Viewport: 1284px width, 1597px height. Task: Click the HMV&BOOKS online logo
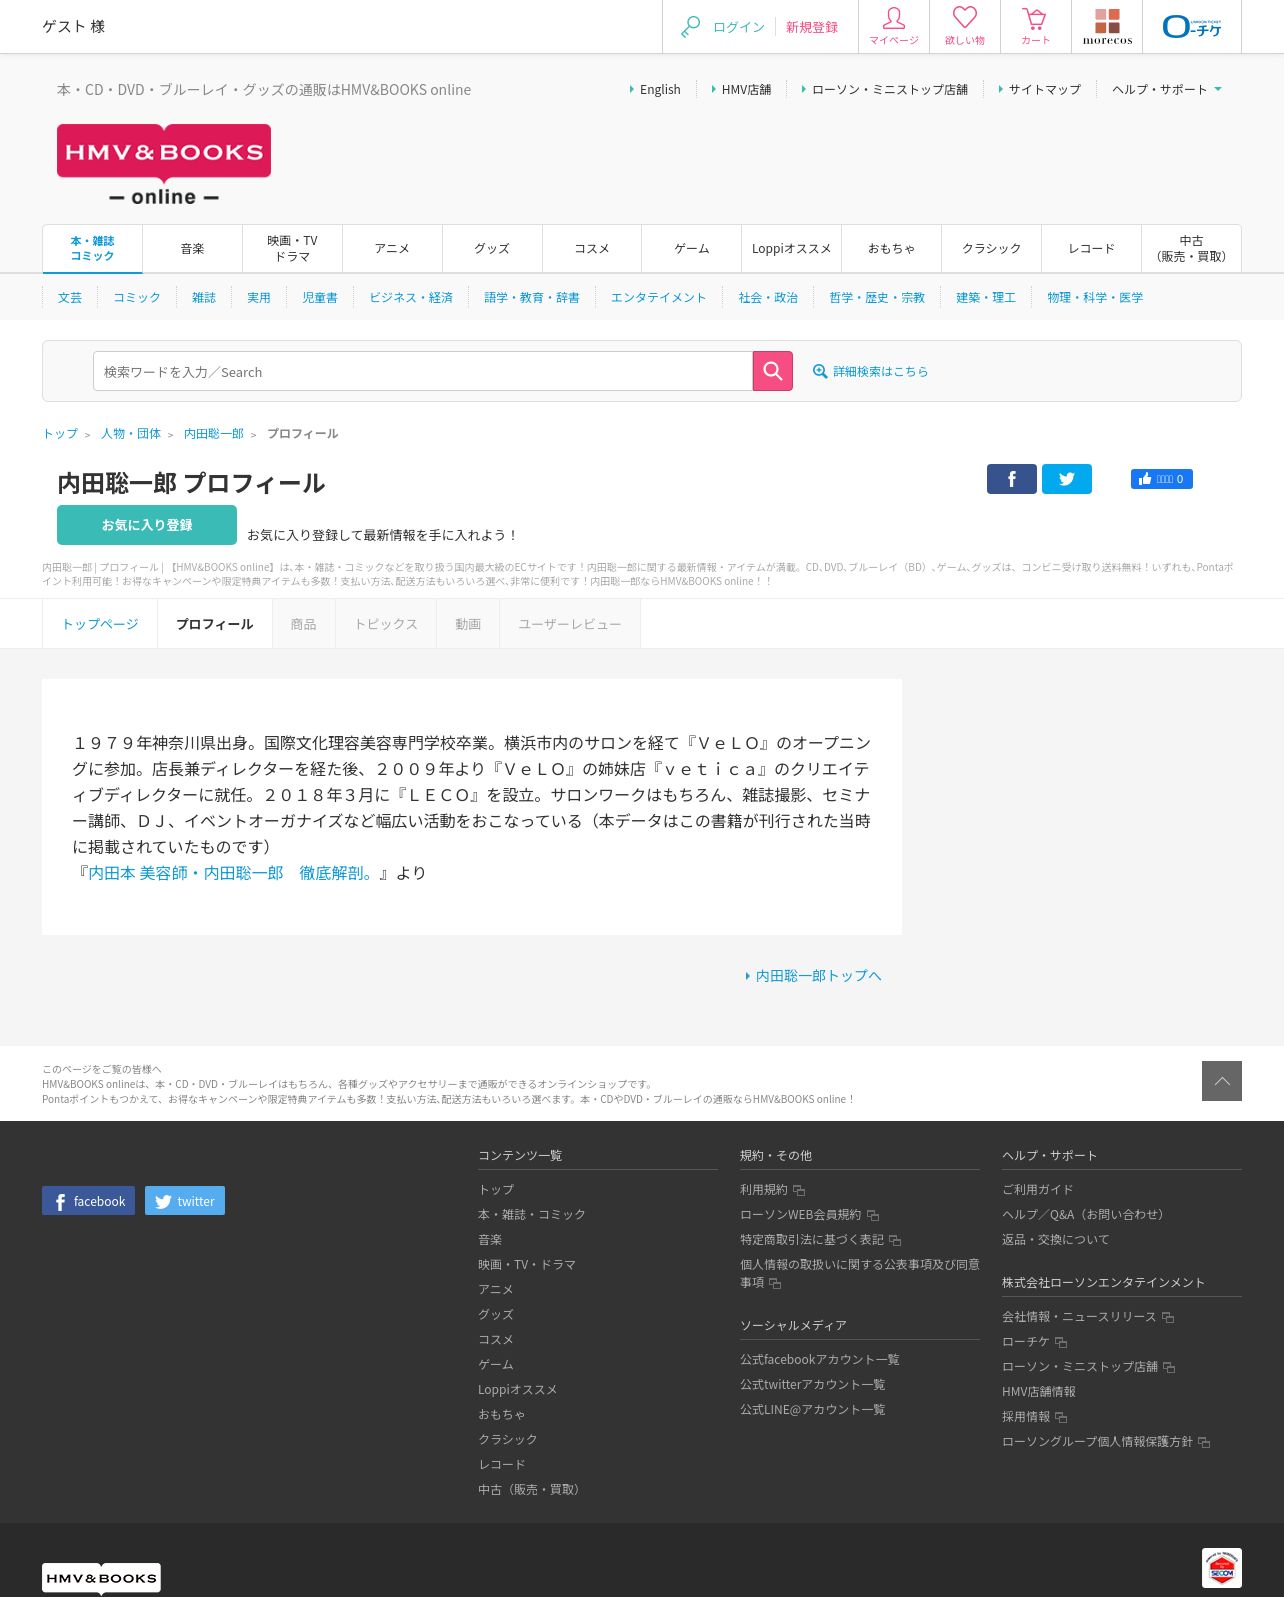tap(164, 165)
